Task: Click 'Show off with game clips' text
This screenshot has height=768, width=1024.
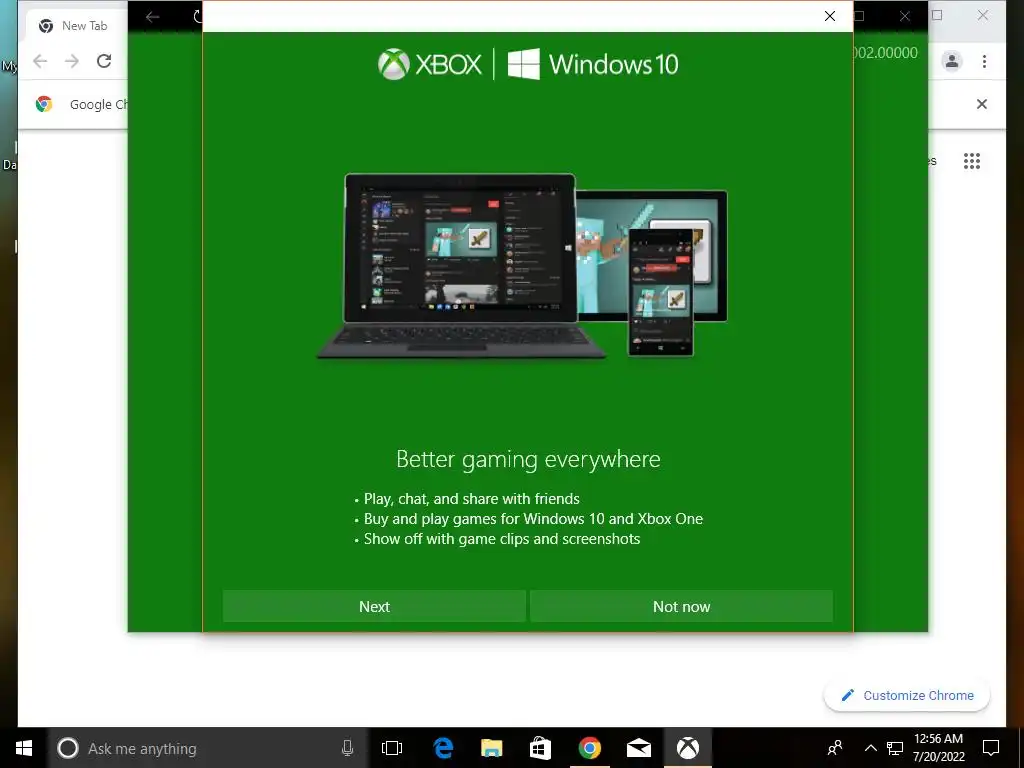Action: pos(502,539)
